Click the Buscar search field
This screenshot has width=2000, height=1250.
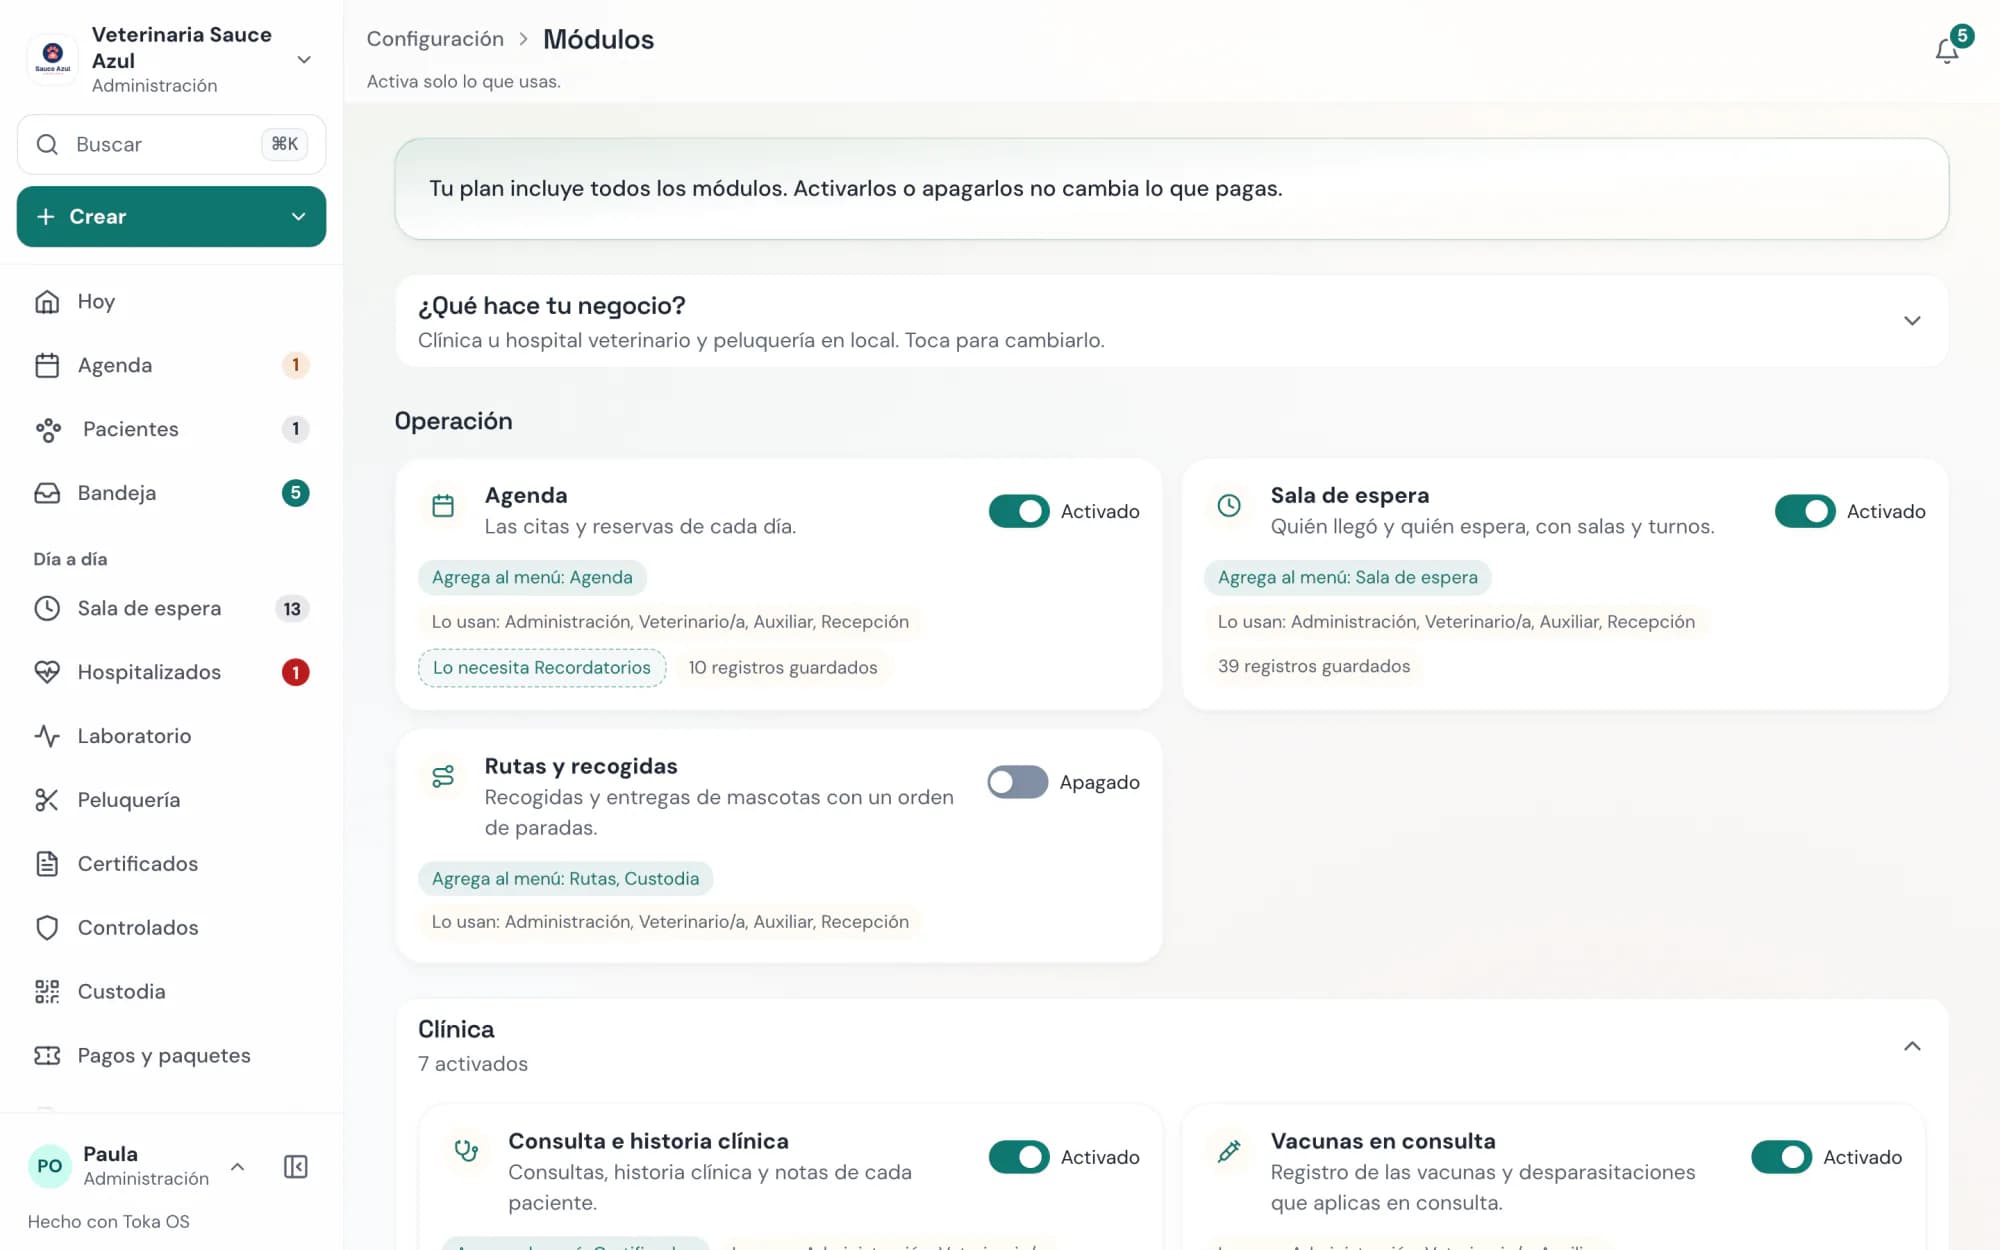click(x=171, y=144)
